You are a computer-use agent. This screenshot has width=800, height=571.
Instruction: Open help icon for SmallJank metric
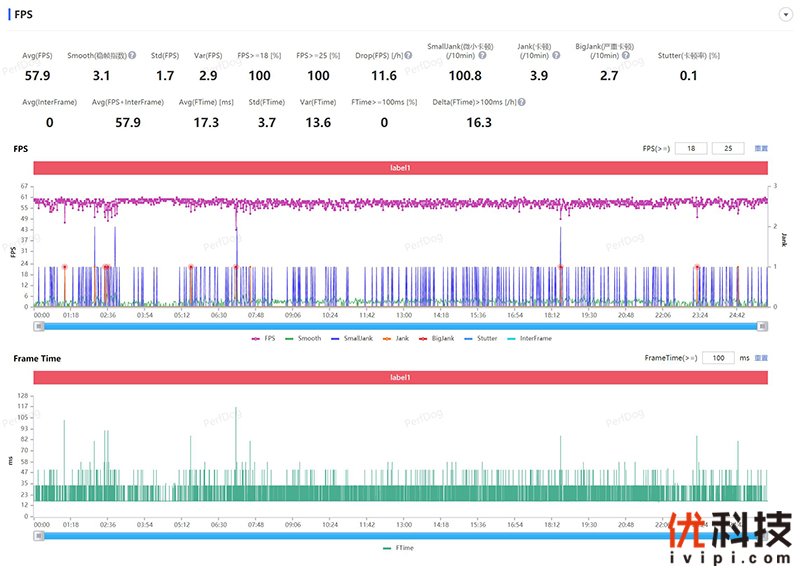coord(482,55)
